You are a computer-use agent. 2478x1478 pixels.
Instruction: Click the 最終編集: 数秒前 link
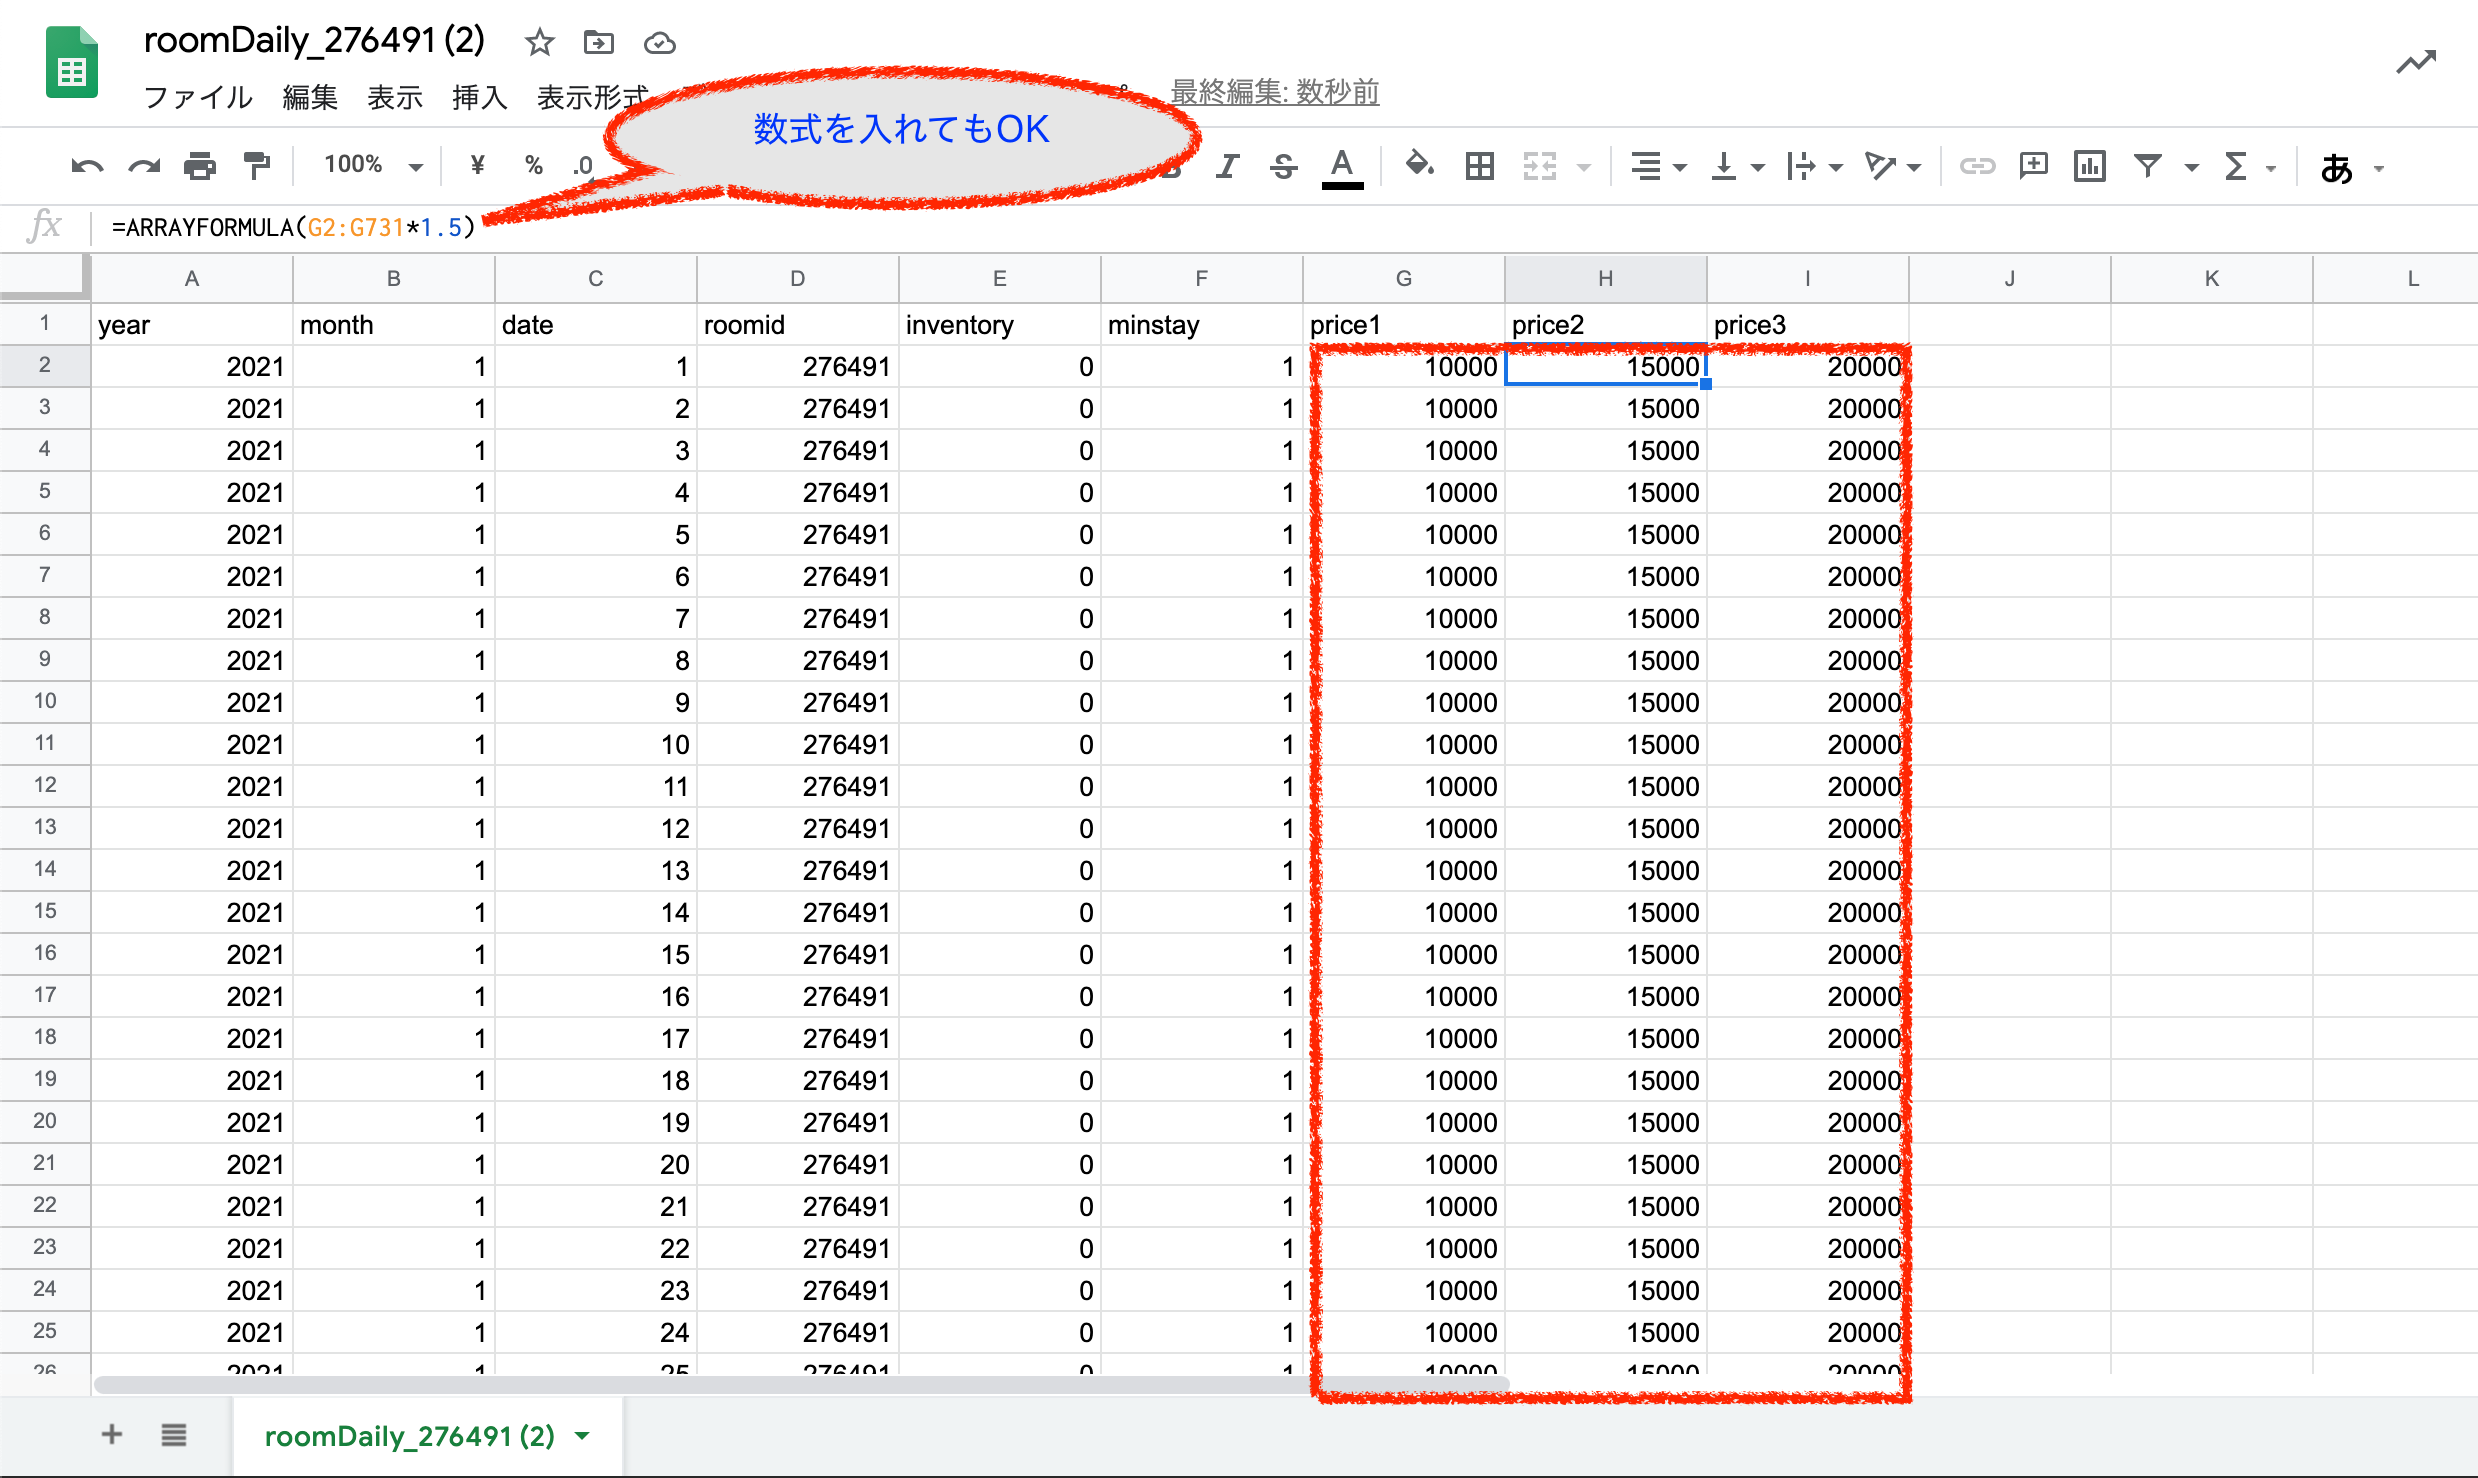point(1274,92)
